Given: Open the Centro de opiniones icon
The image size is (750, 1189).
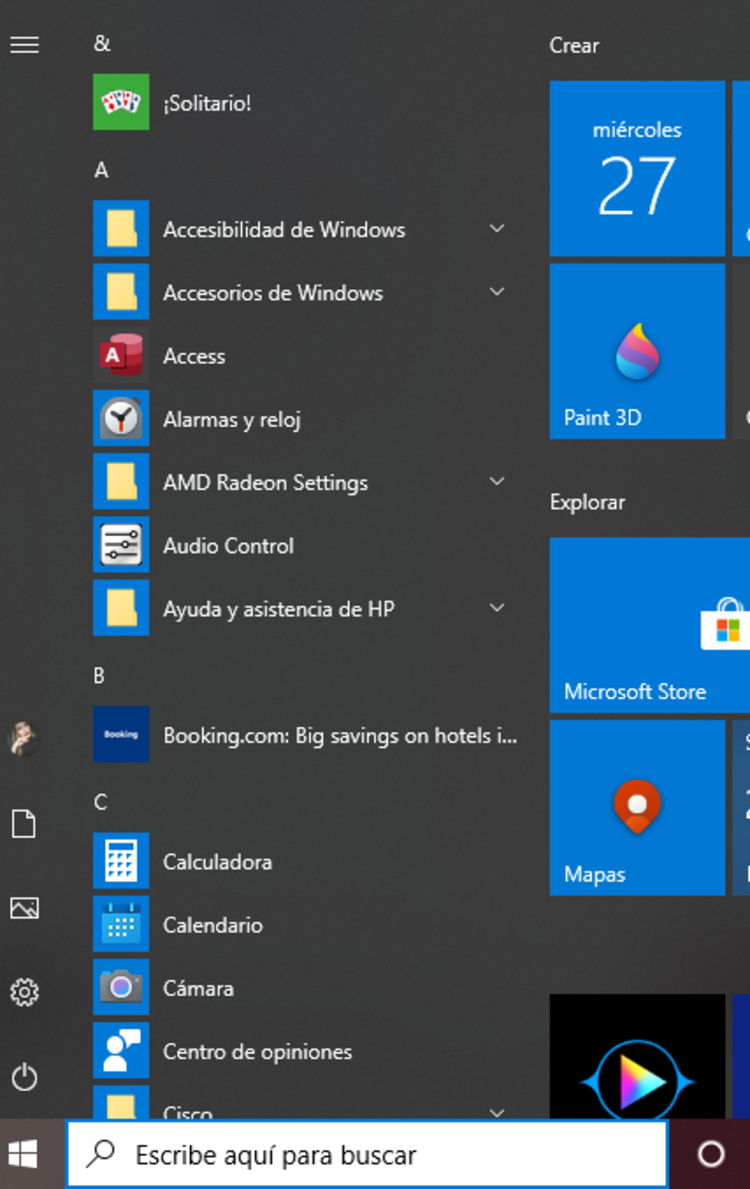Looking at the screenshot, I should click(x=121, y=1050).
